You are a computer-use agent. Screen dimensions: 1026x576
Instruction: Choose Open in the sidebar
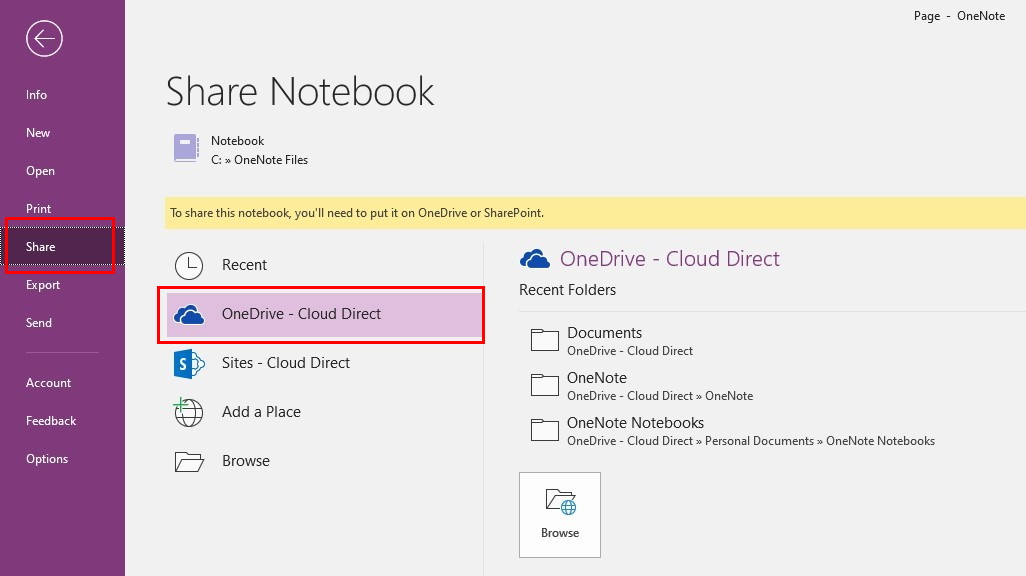tap(41, 171)
